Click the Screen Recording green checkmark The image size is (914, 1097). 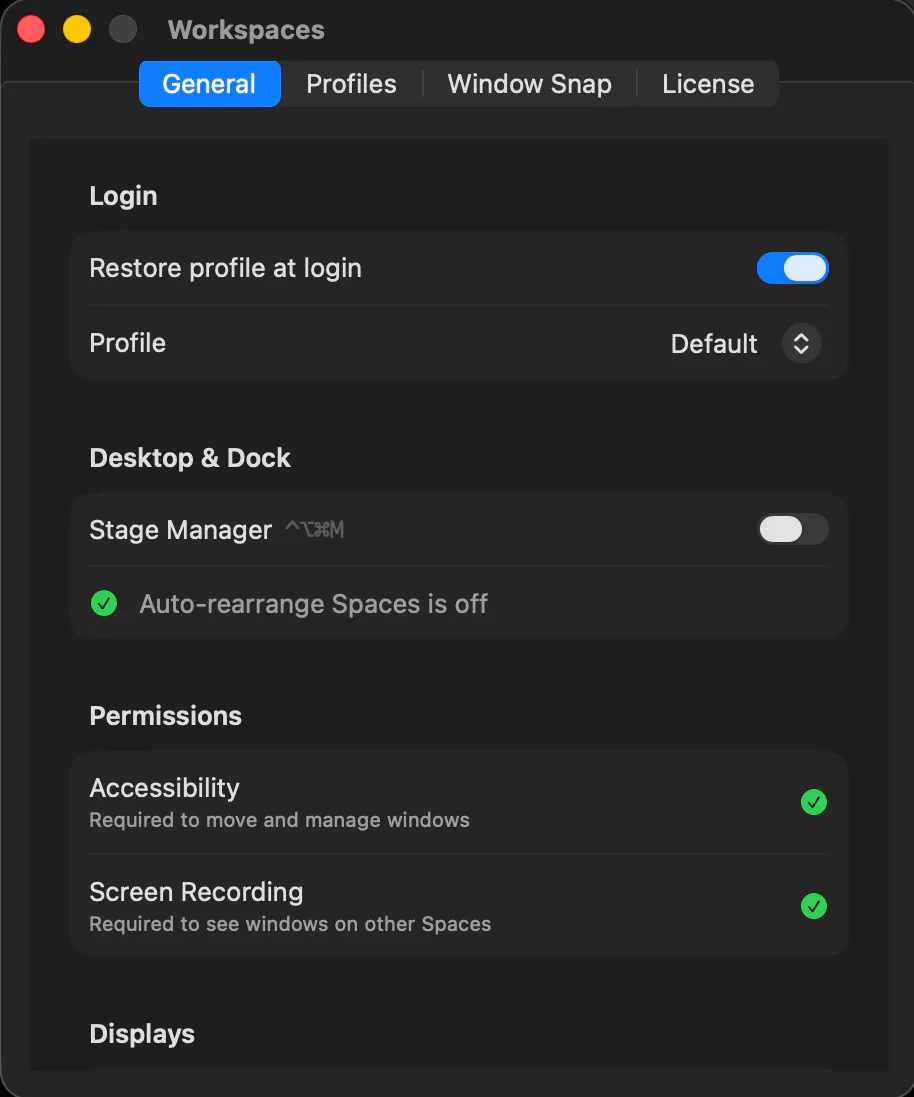tap(813, 906)
